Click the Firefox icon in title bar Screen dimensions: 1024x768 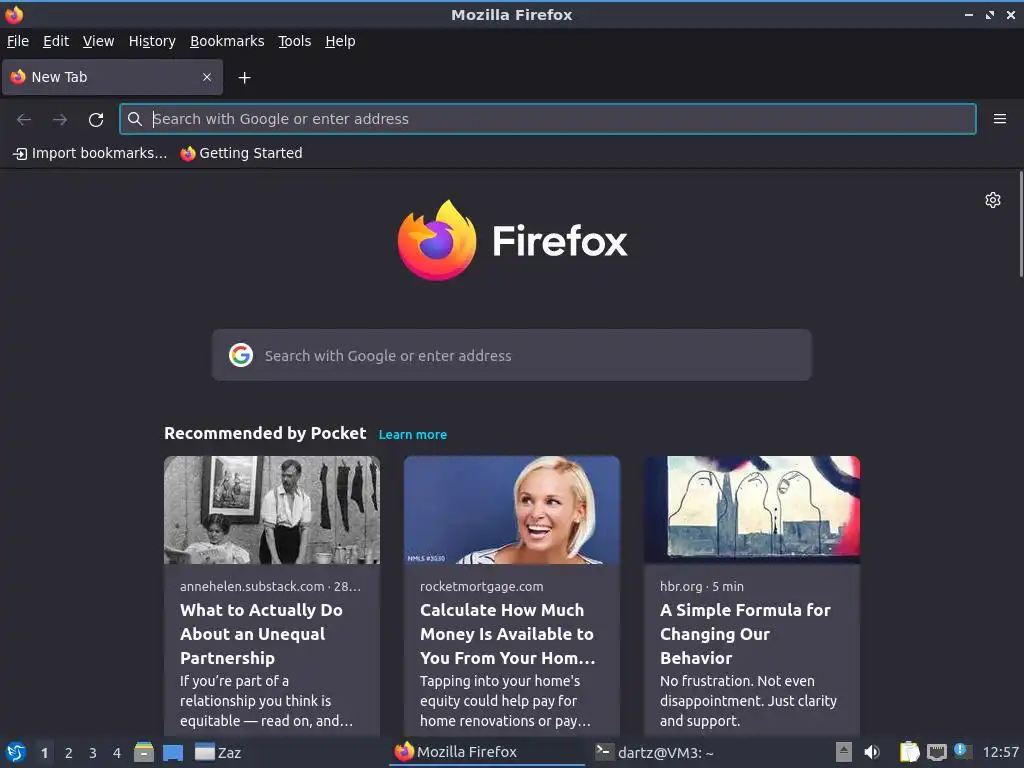point(14,14)
